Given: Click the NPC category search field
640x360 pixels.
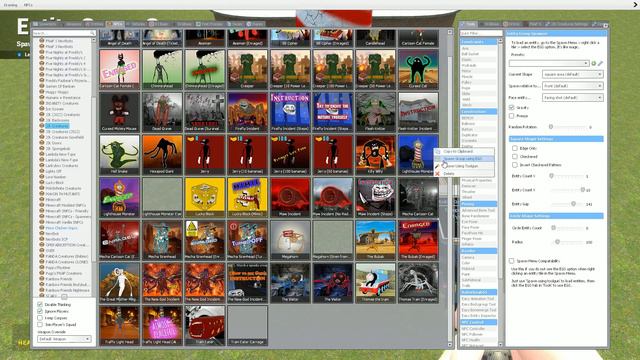Looking at the screenshot, I should coord(64,33).
